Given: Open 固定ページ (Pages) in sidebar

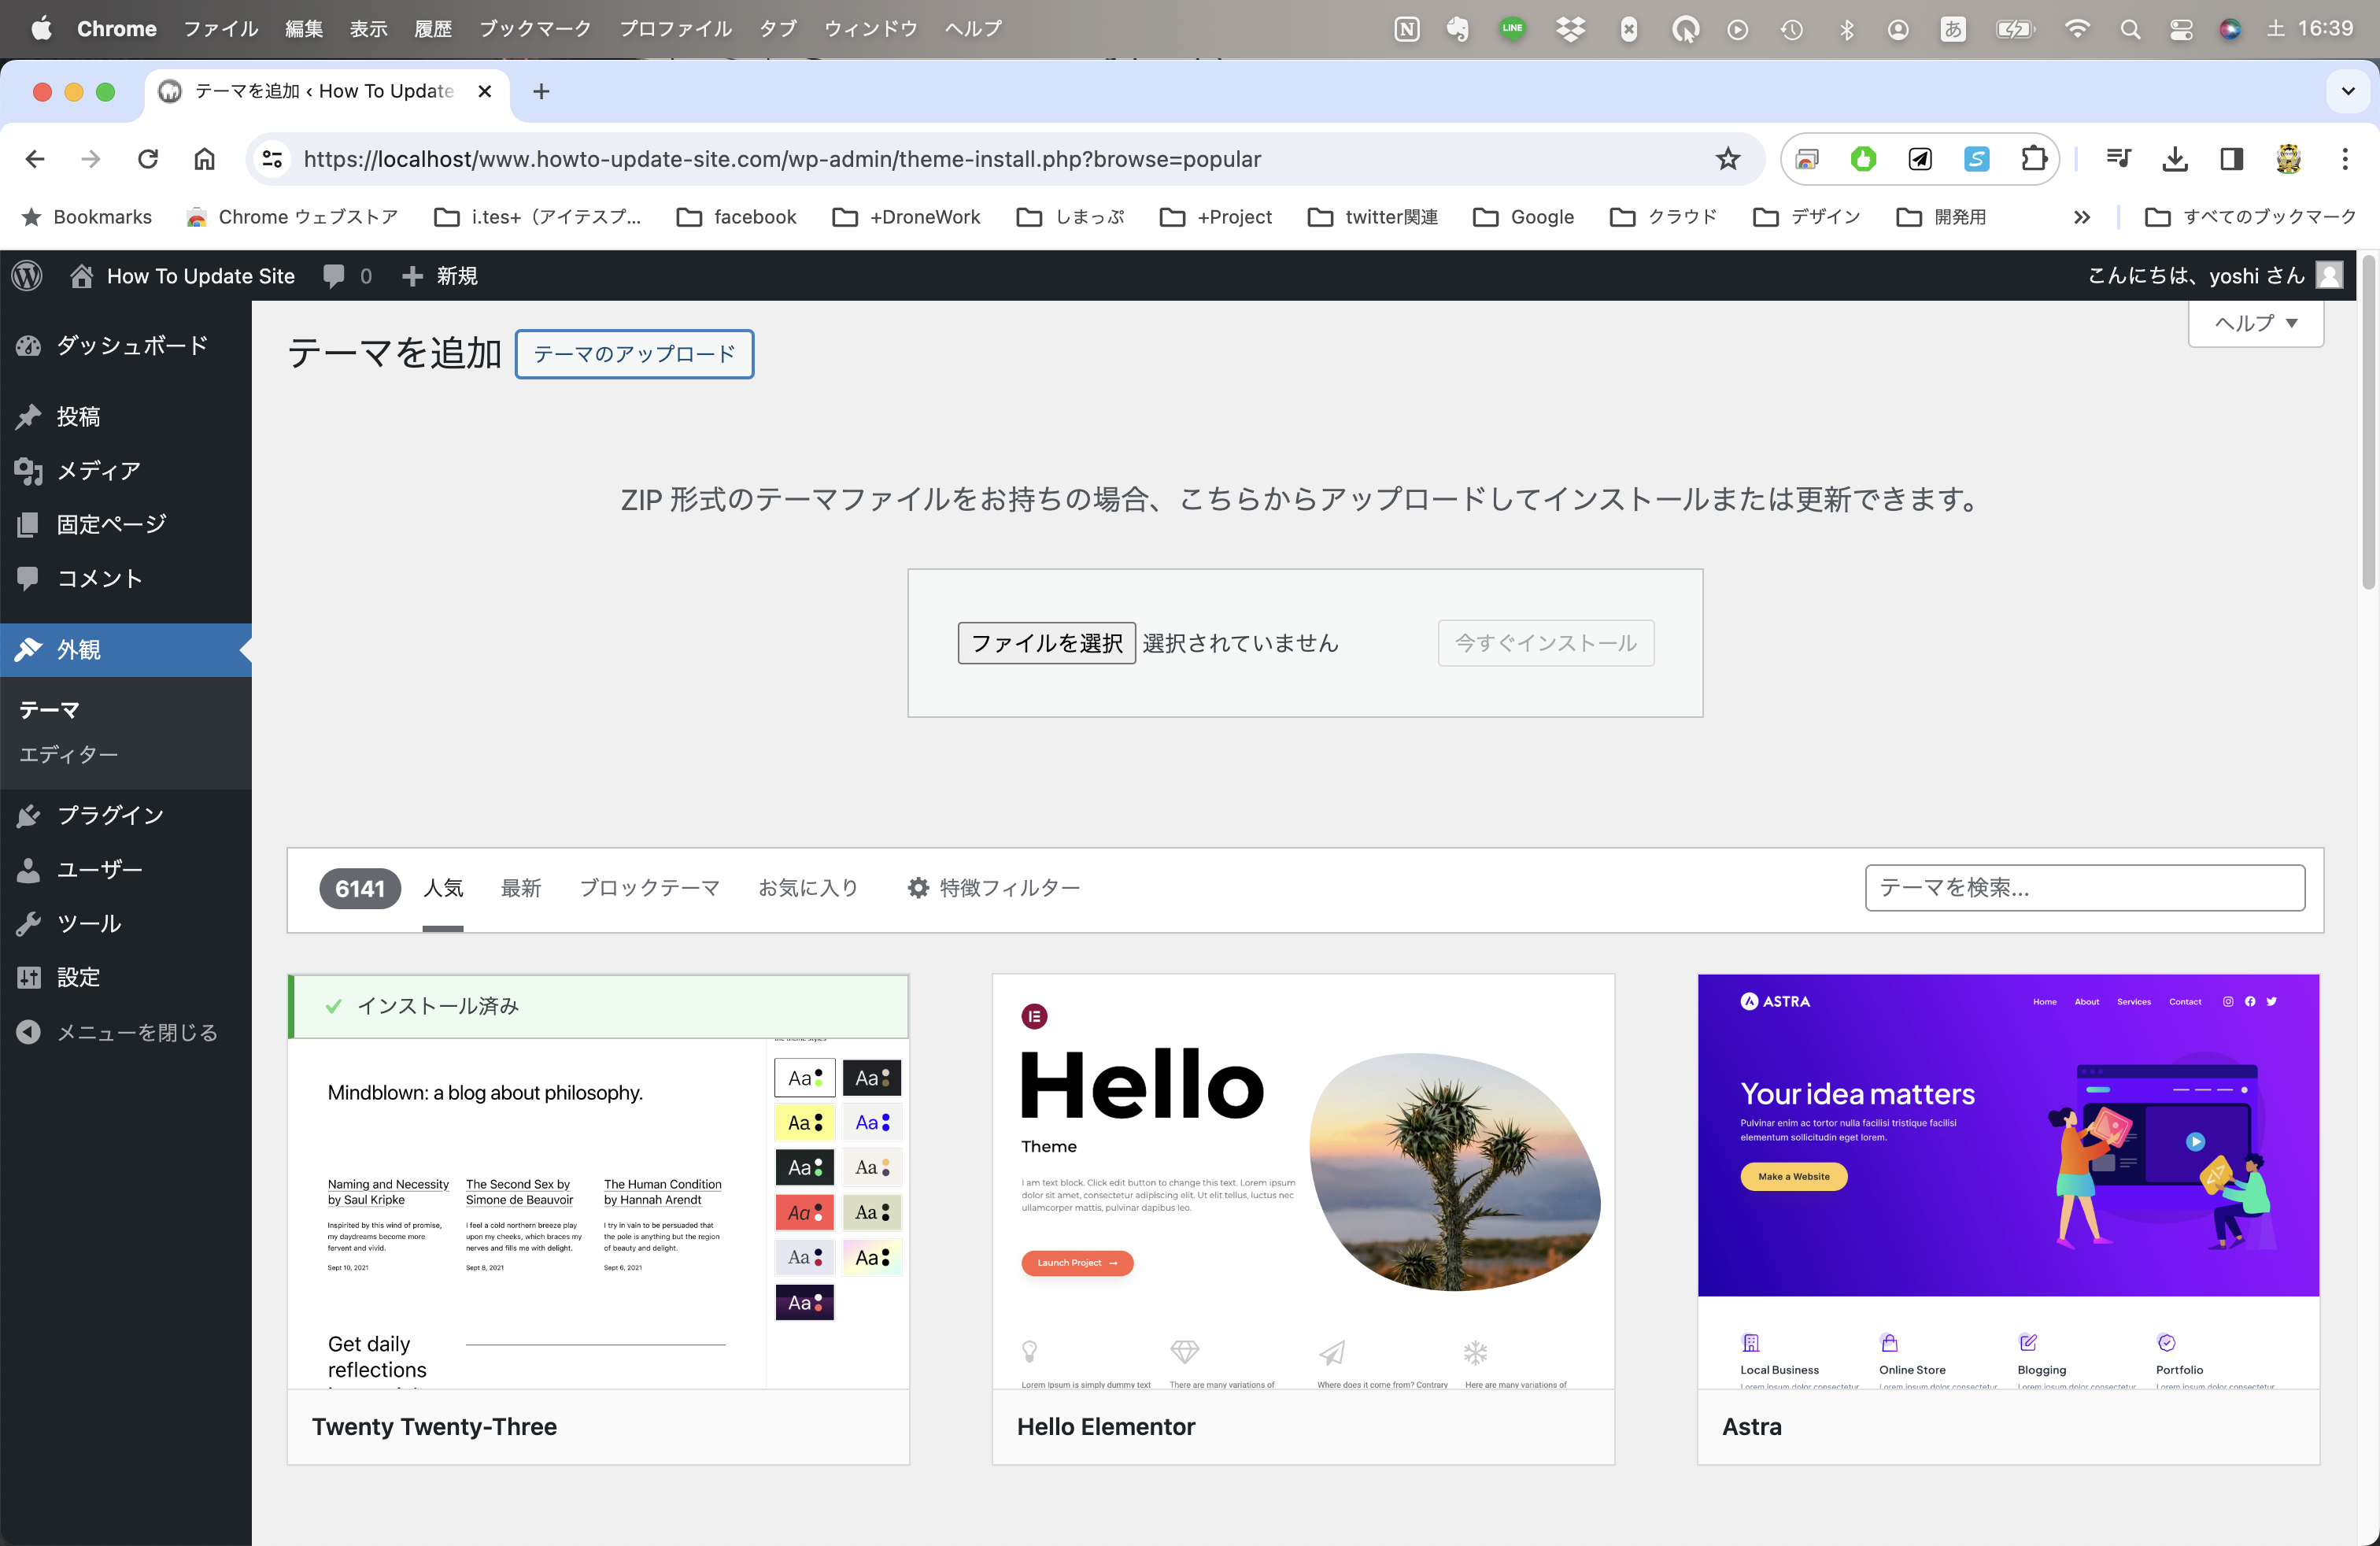Looking at the screenshot, I should (x=126, y=524).
